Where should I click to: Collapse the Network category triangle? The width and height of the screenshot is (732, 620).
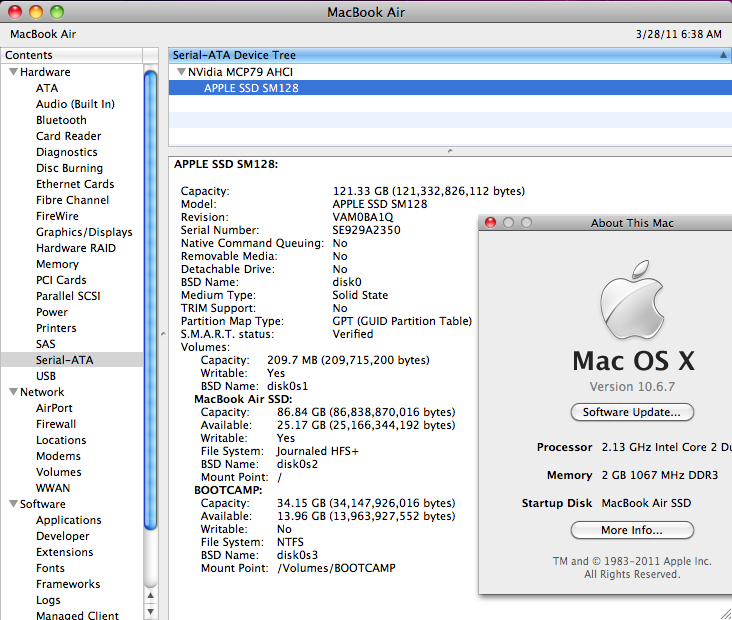click(14, 392)
